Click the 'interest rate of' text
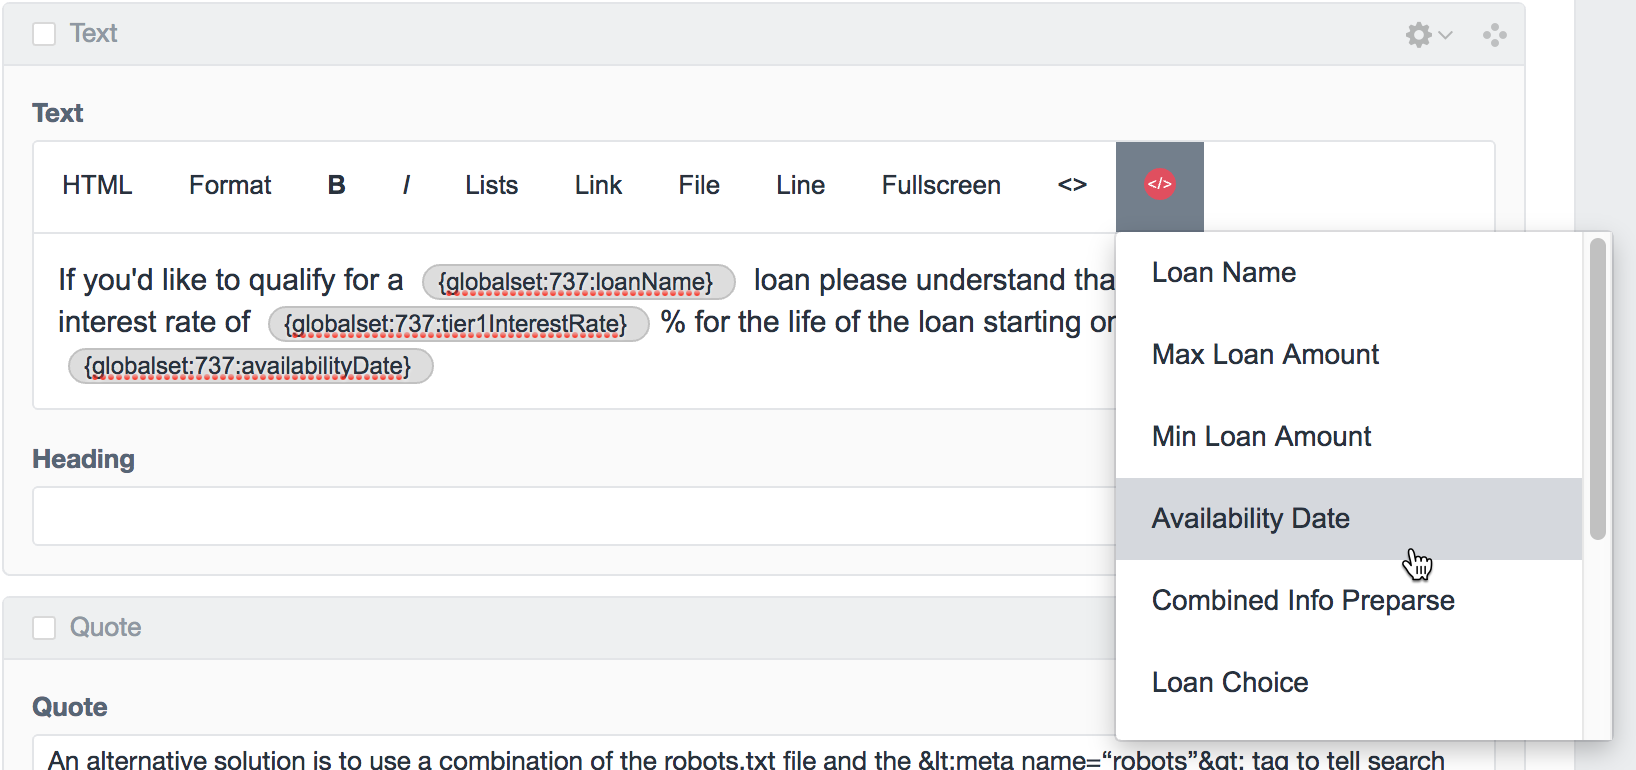Screen dimensions: 1636x770 pyautogui.click(x=154, y=322)
